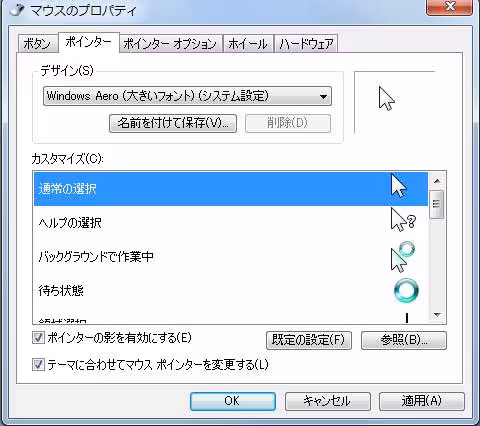Click the キャンセル button
The height and width of the screenshot is (426, 480).
pyautogui.click(x=328, y=401)
